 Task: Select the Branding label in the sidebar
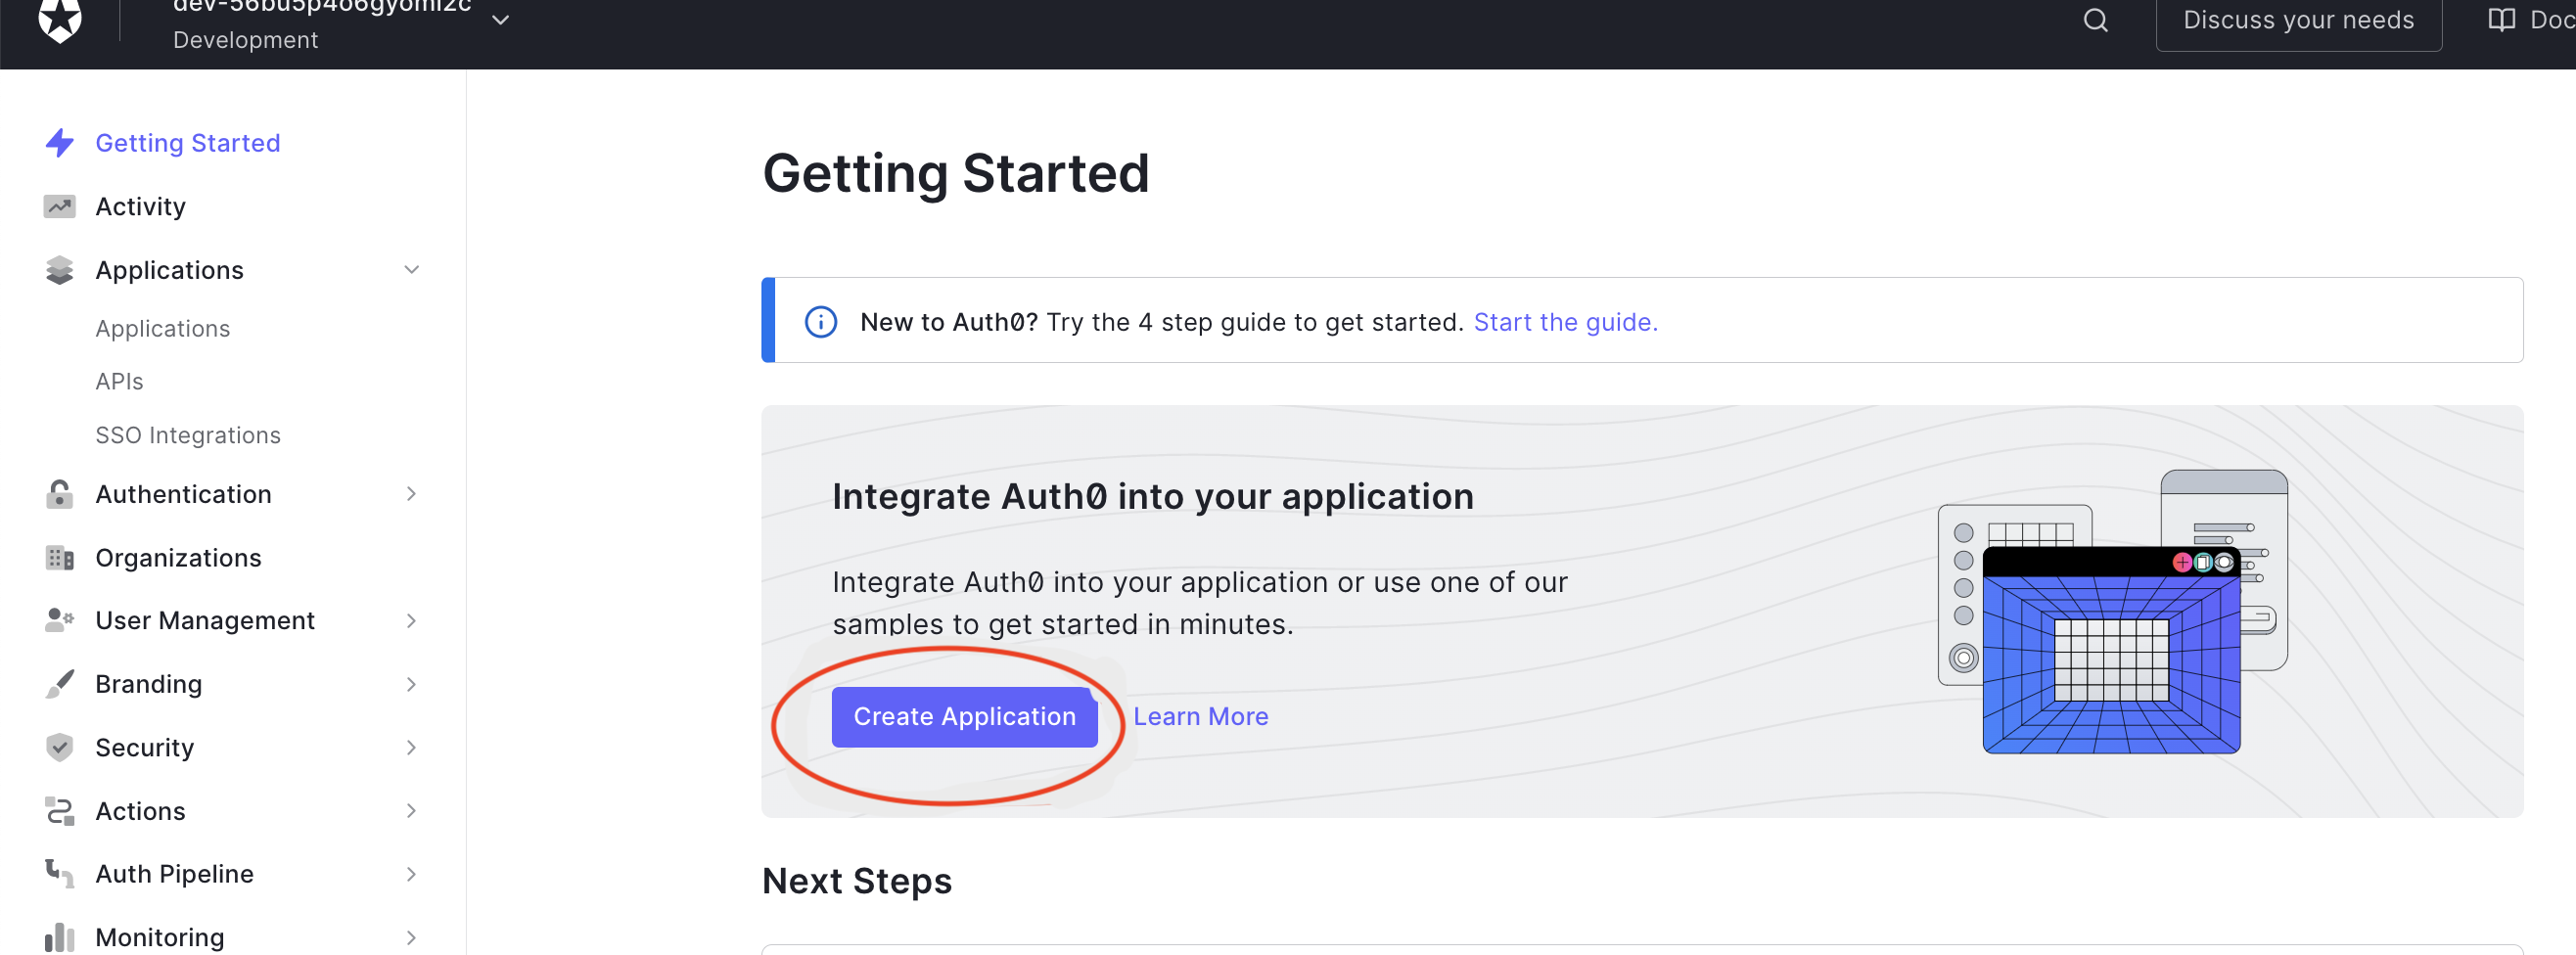[149, 684]
